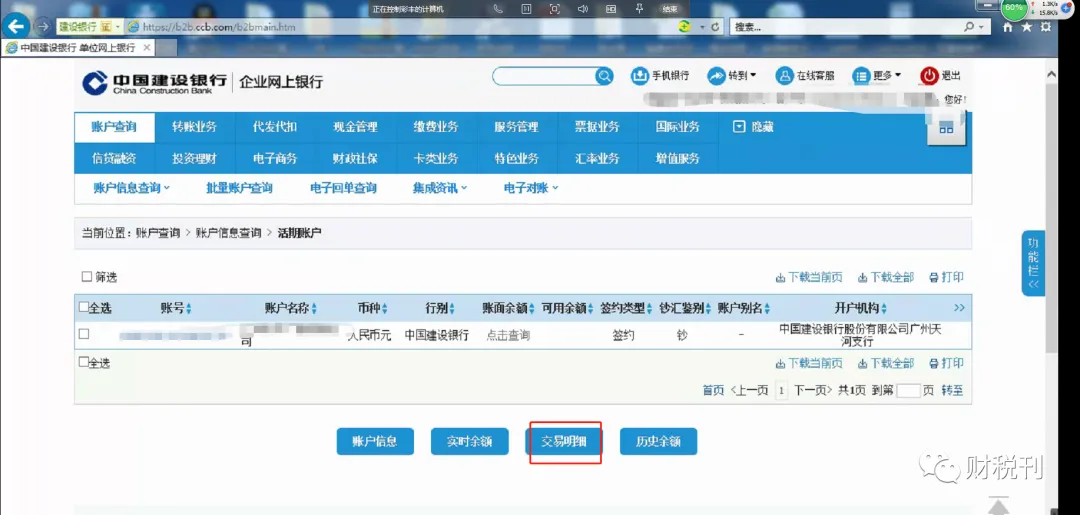Image resolution: width=1080 pixels, height=515 pixels.
Task: Sort by 币种 column arrows
Action: tap(384, 308)
